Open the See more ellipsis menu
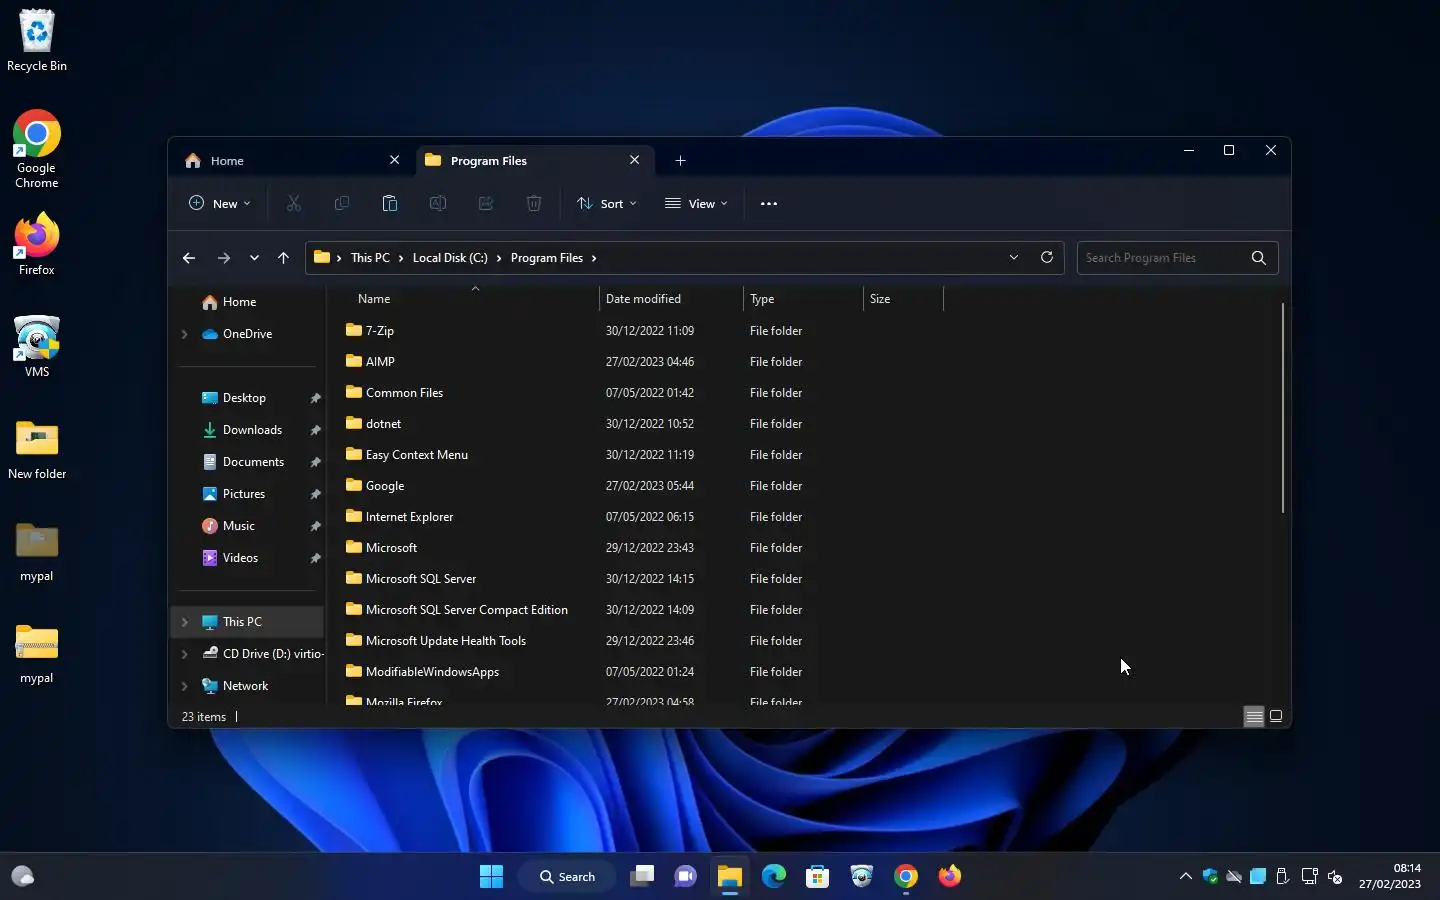 tap(769, 203)
